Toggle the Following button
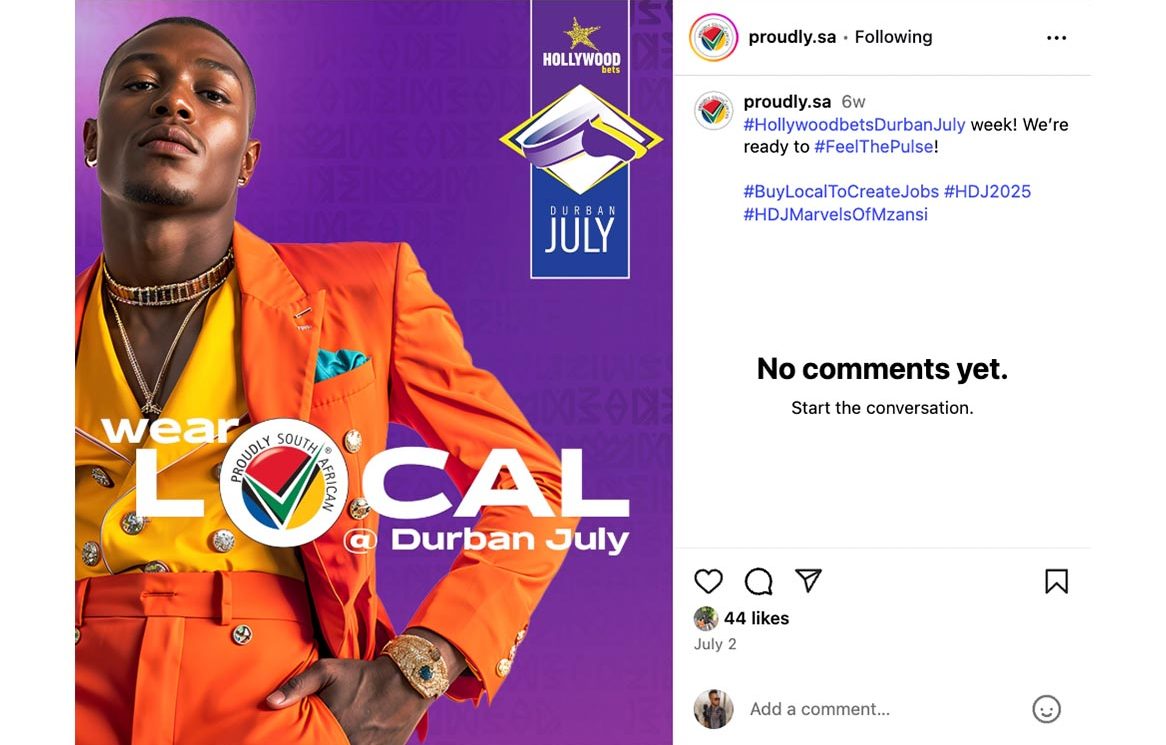The width and height of the screenshot is (1166, 745). [893, 37]
